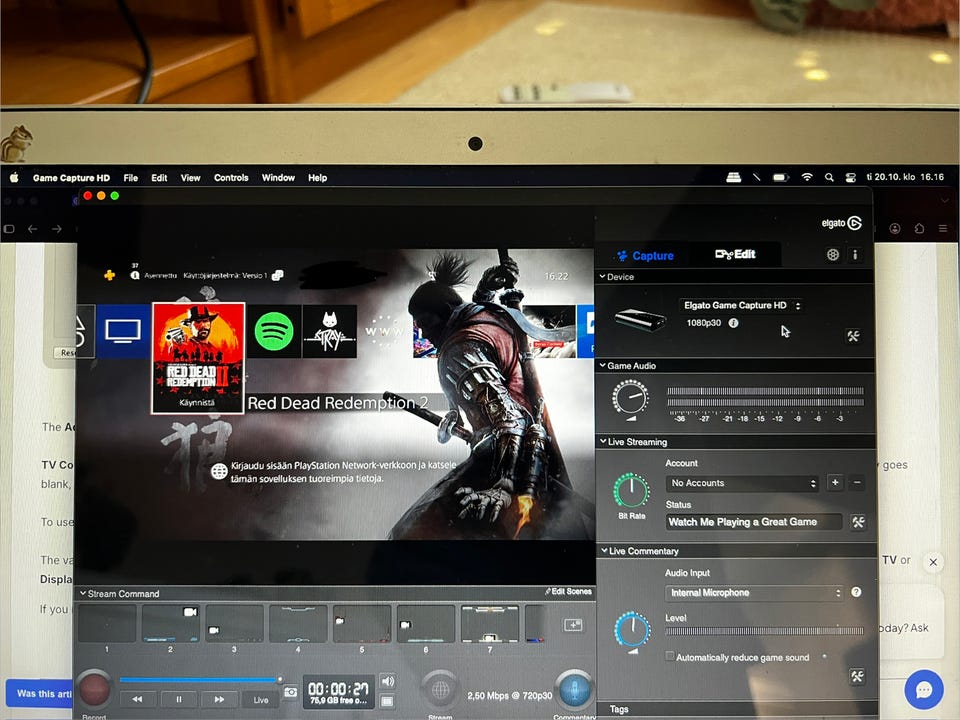Open the Controls menu
This screenshot has height=720, width=960.
click(231, 178)
